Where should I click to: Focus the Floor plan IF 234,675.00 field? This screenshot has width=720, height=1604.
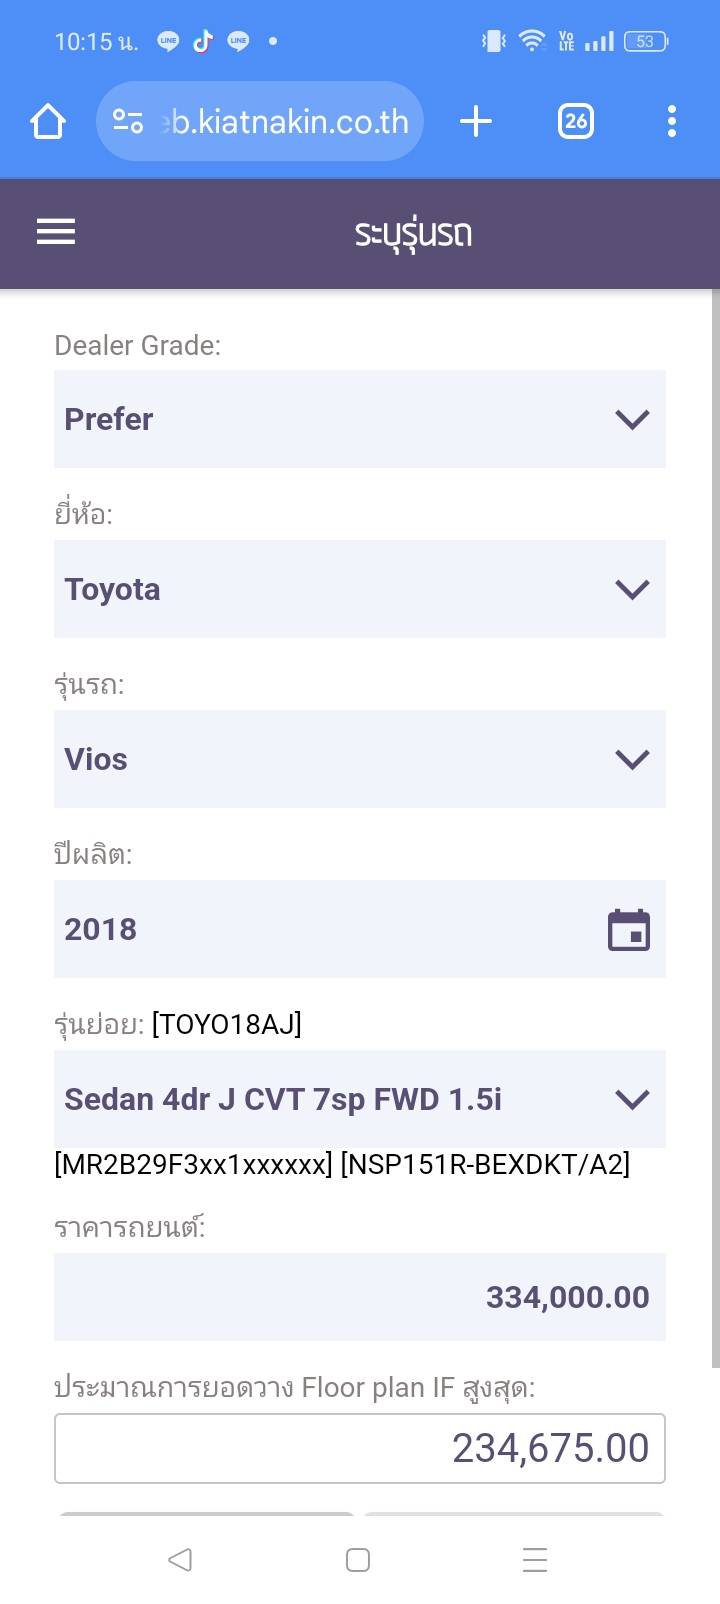[360, 1448]
